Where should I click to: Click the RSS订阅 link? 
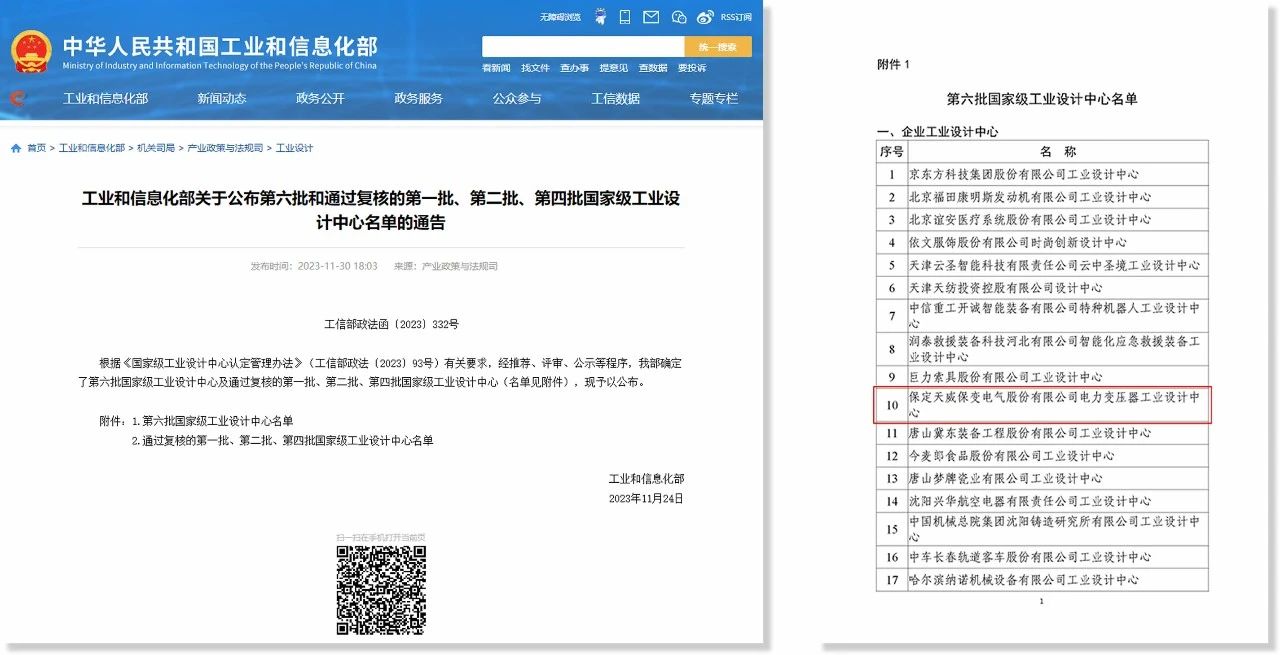click(736, 17)
